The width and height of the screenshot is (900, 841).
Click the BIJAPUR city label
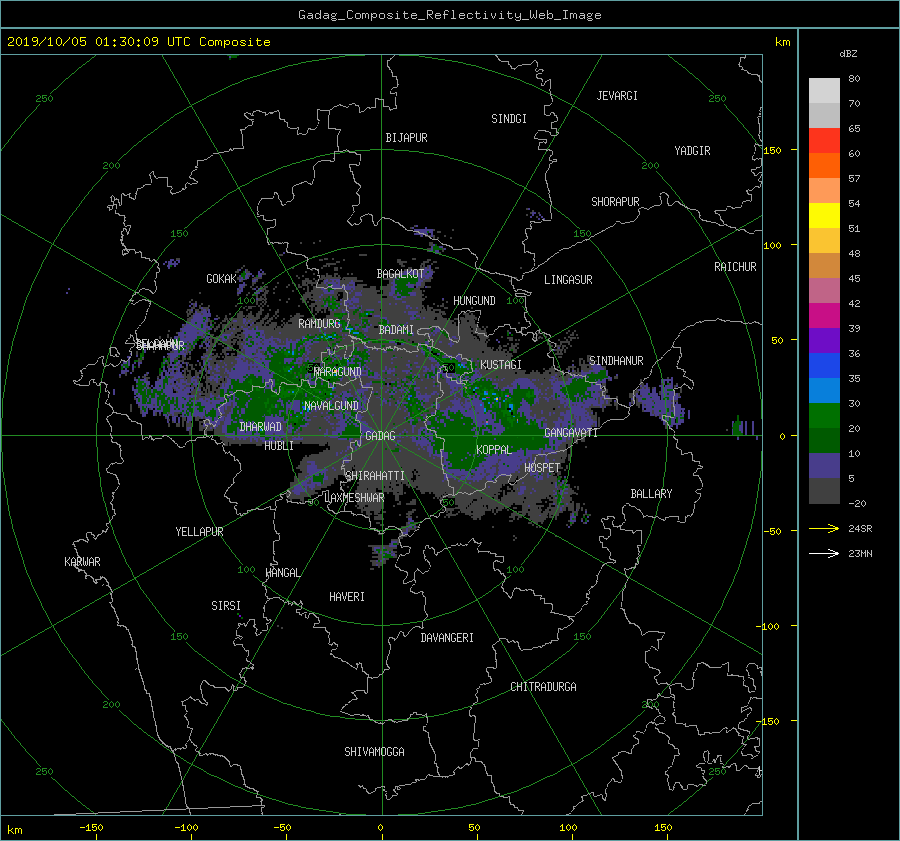click(x=406, y=138)
